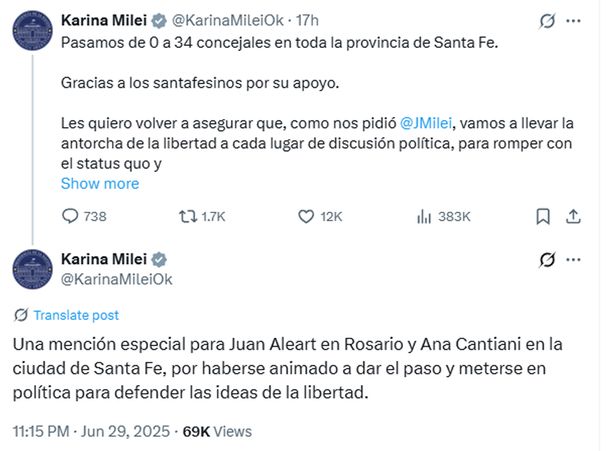This screenshot has width=610, height=451.
Task: Click the Karina Milei name in first post
Action: point(103,20)
